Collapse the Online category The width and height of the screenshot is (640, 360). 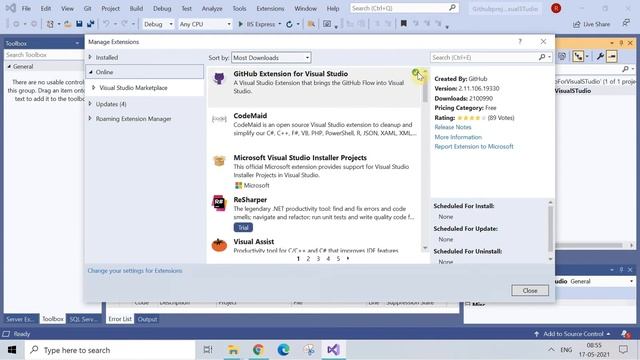91,72
